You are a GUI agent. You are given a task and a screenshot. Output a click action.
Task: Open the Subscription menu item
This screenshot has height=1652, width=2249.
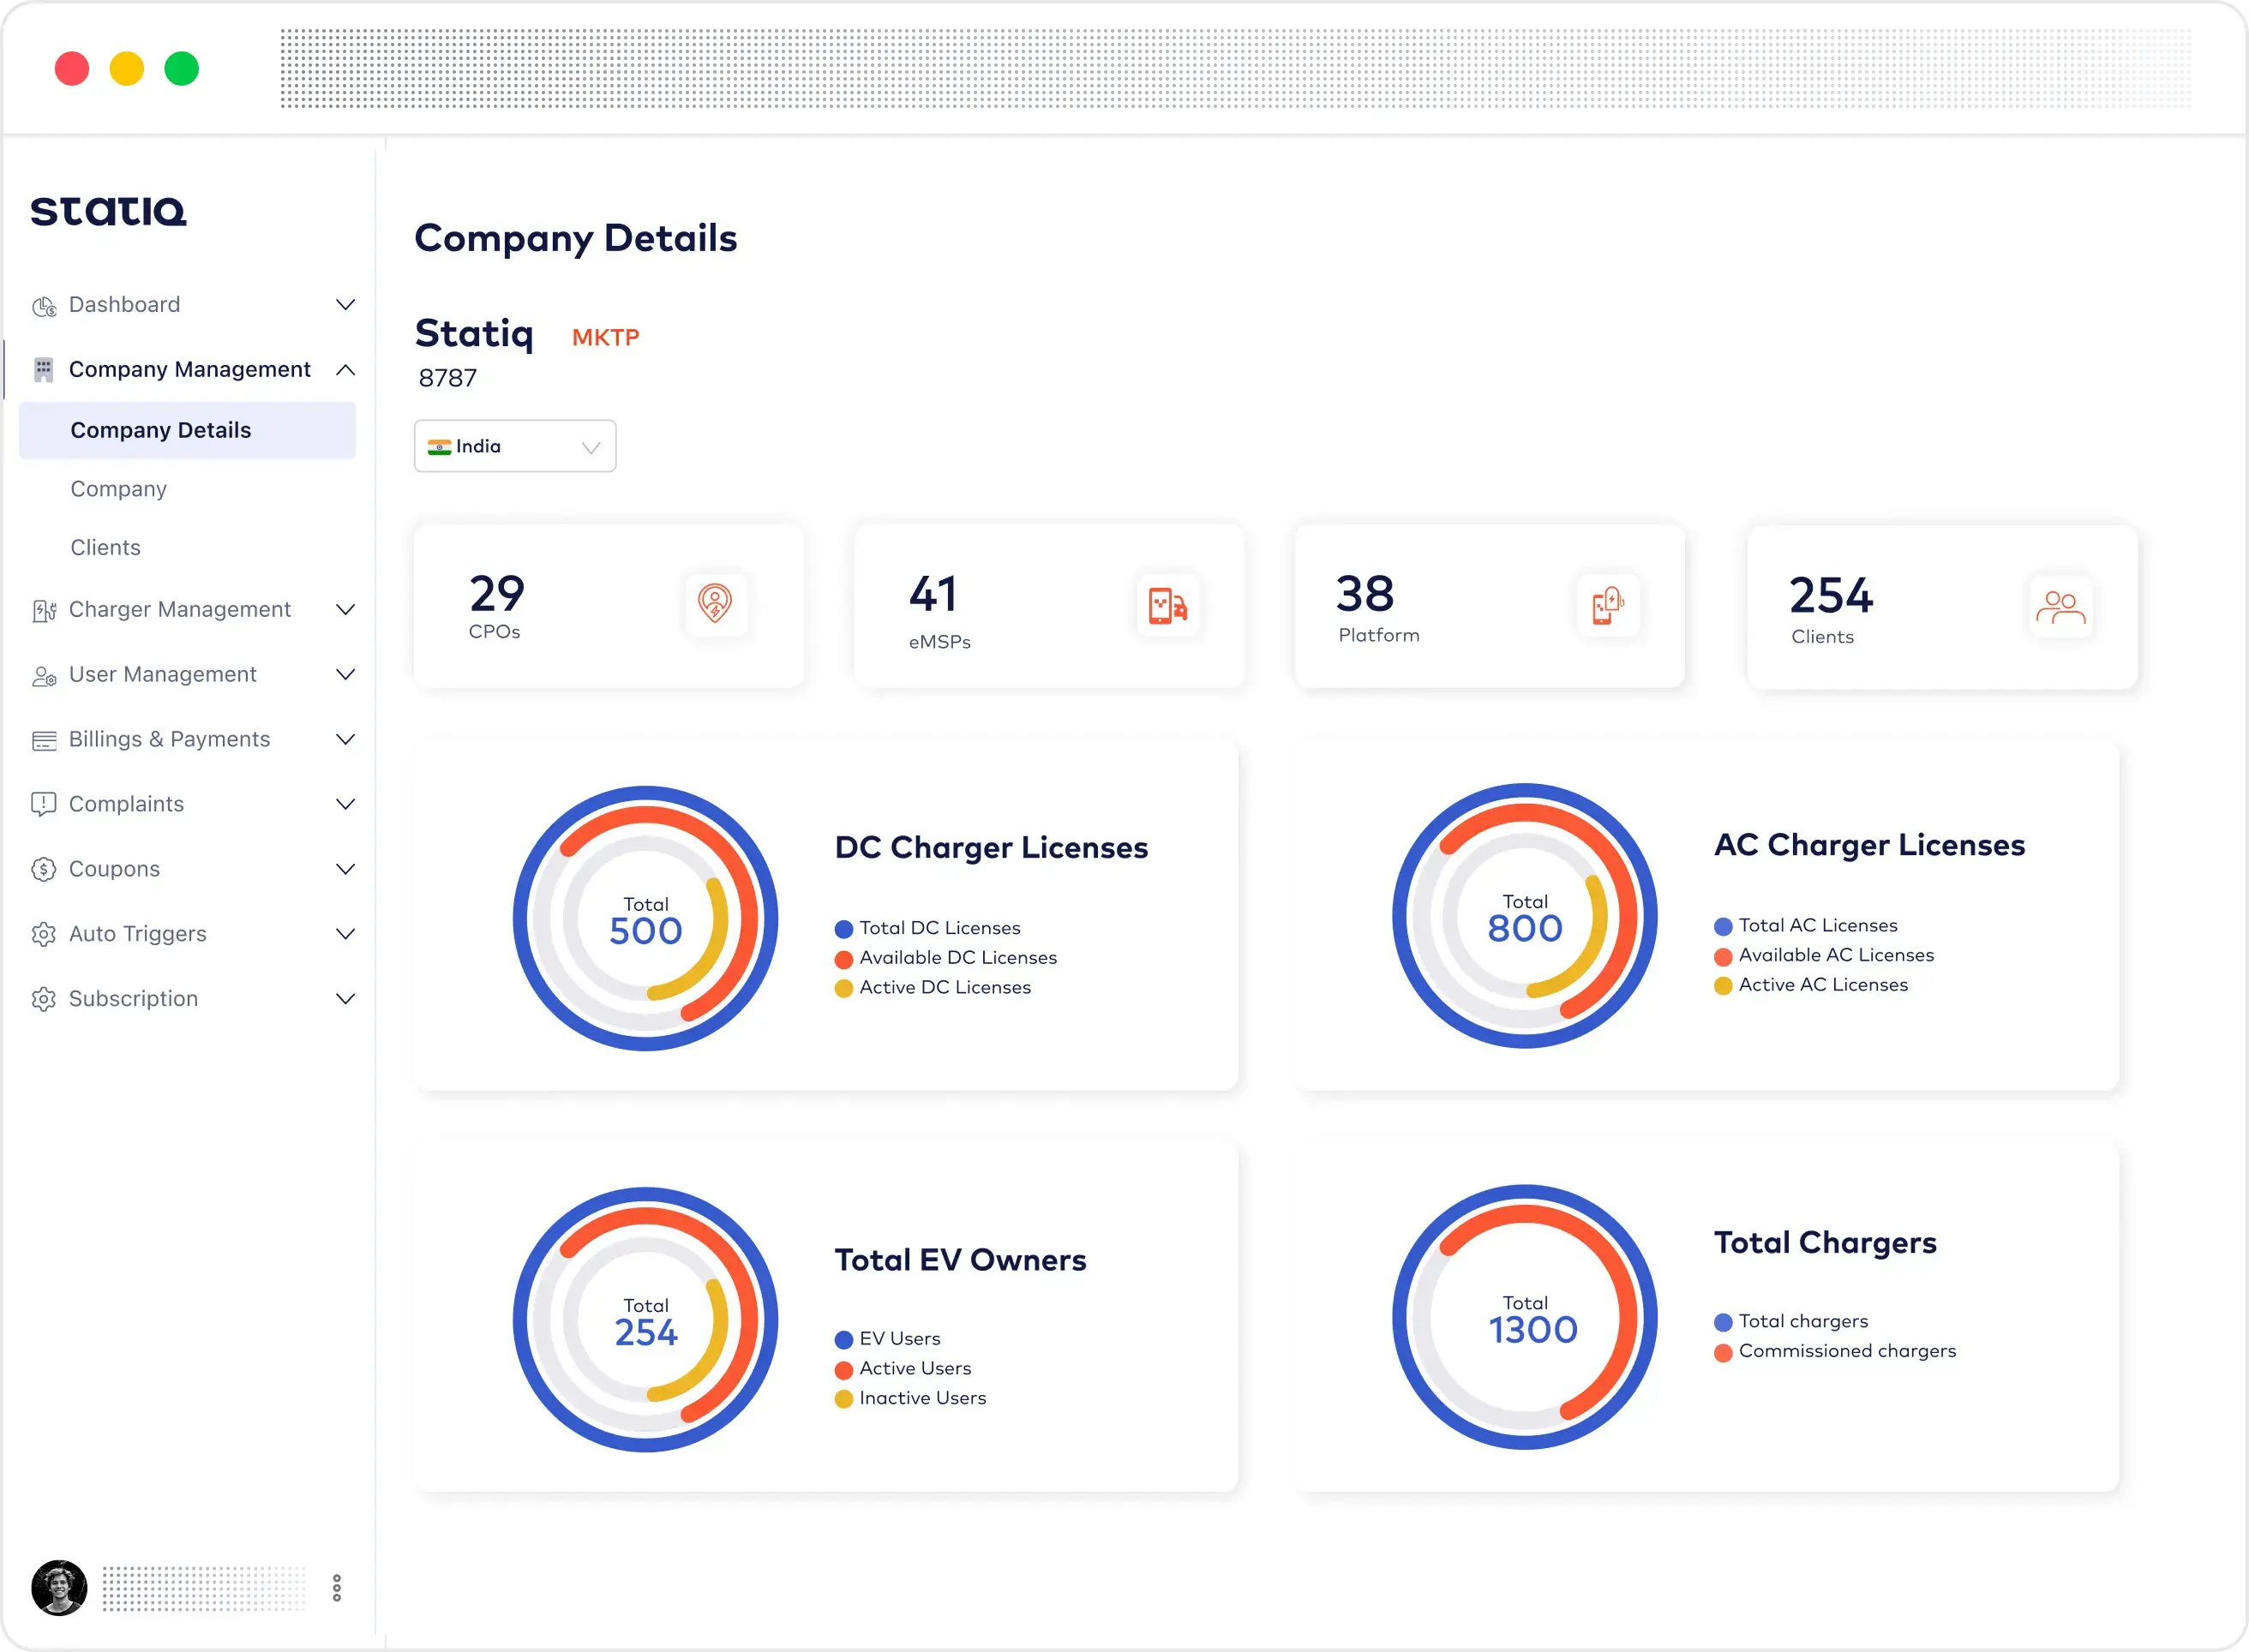[134, 999]
